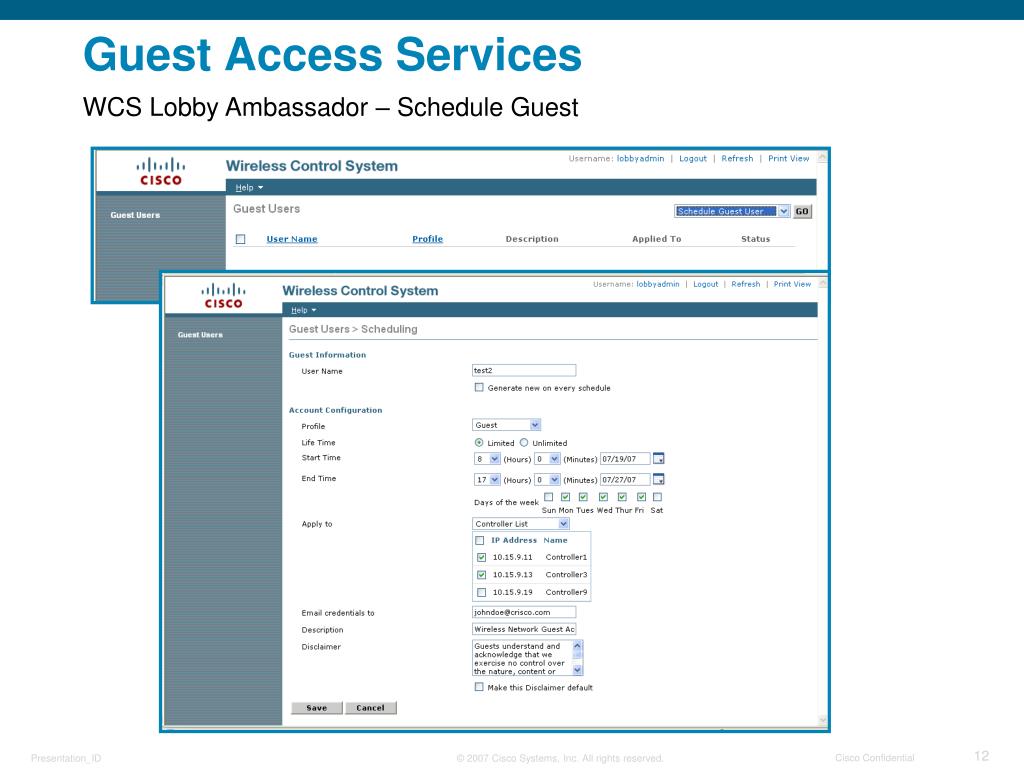This screenshot has height=768, width=1024.
Task: Sort by the User Name column link
Action: point(292,239)
